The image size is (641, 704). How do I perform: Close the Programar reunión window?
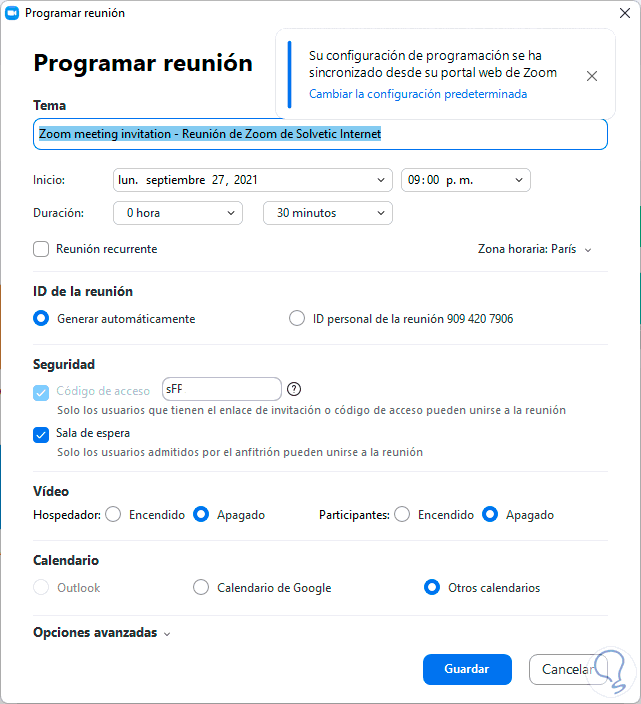[622, 13]
